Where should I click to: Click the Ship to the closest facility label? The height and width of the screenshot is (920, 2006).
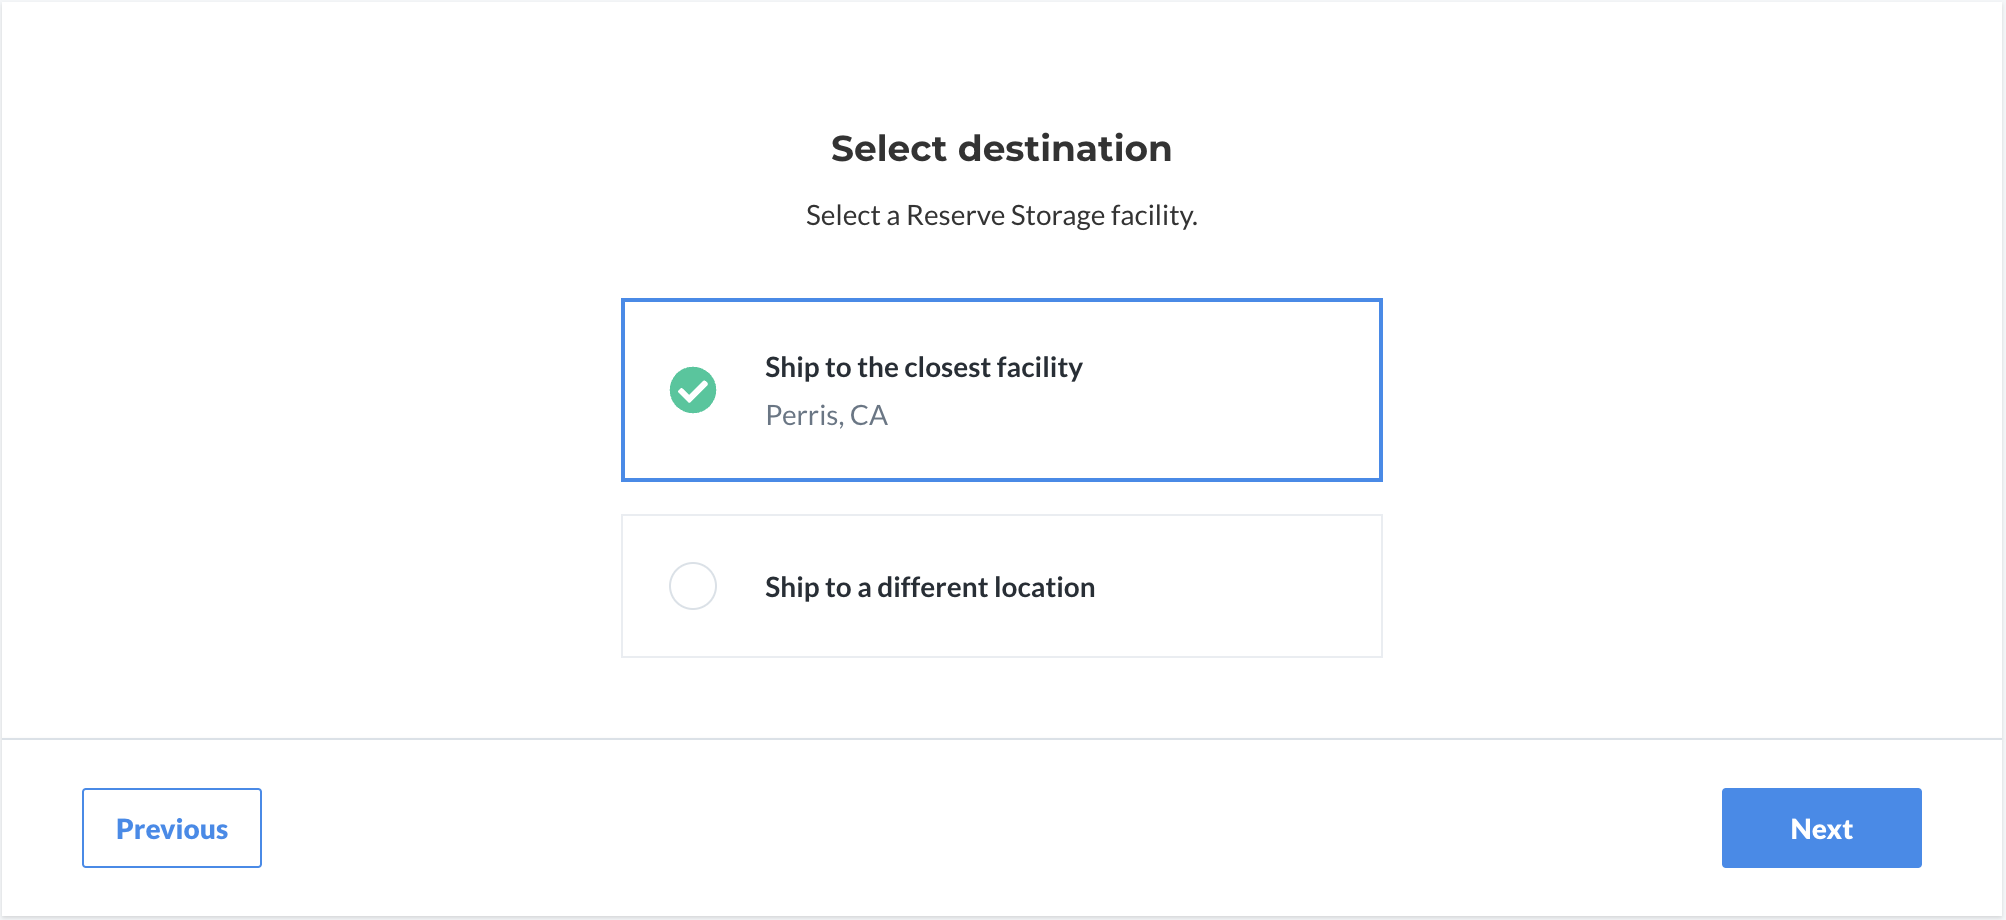coord(924,367)
